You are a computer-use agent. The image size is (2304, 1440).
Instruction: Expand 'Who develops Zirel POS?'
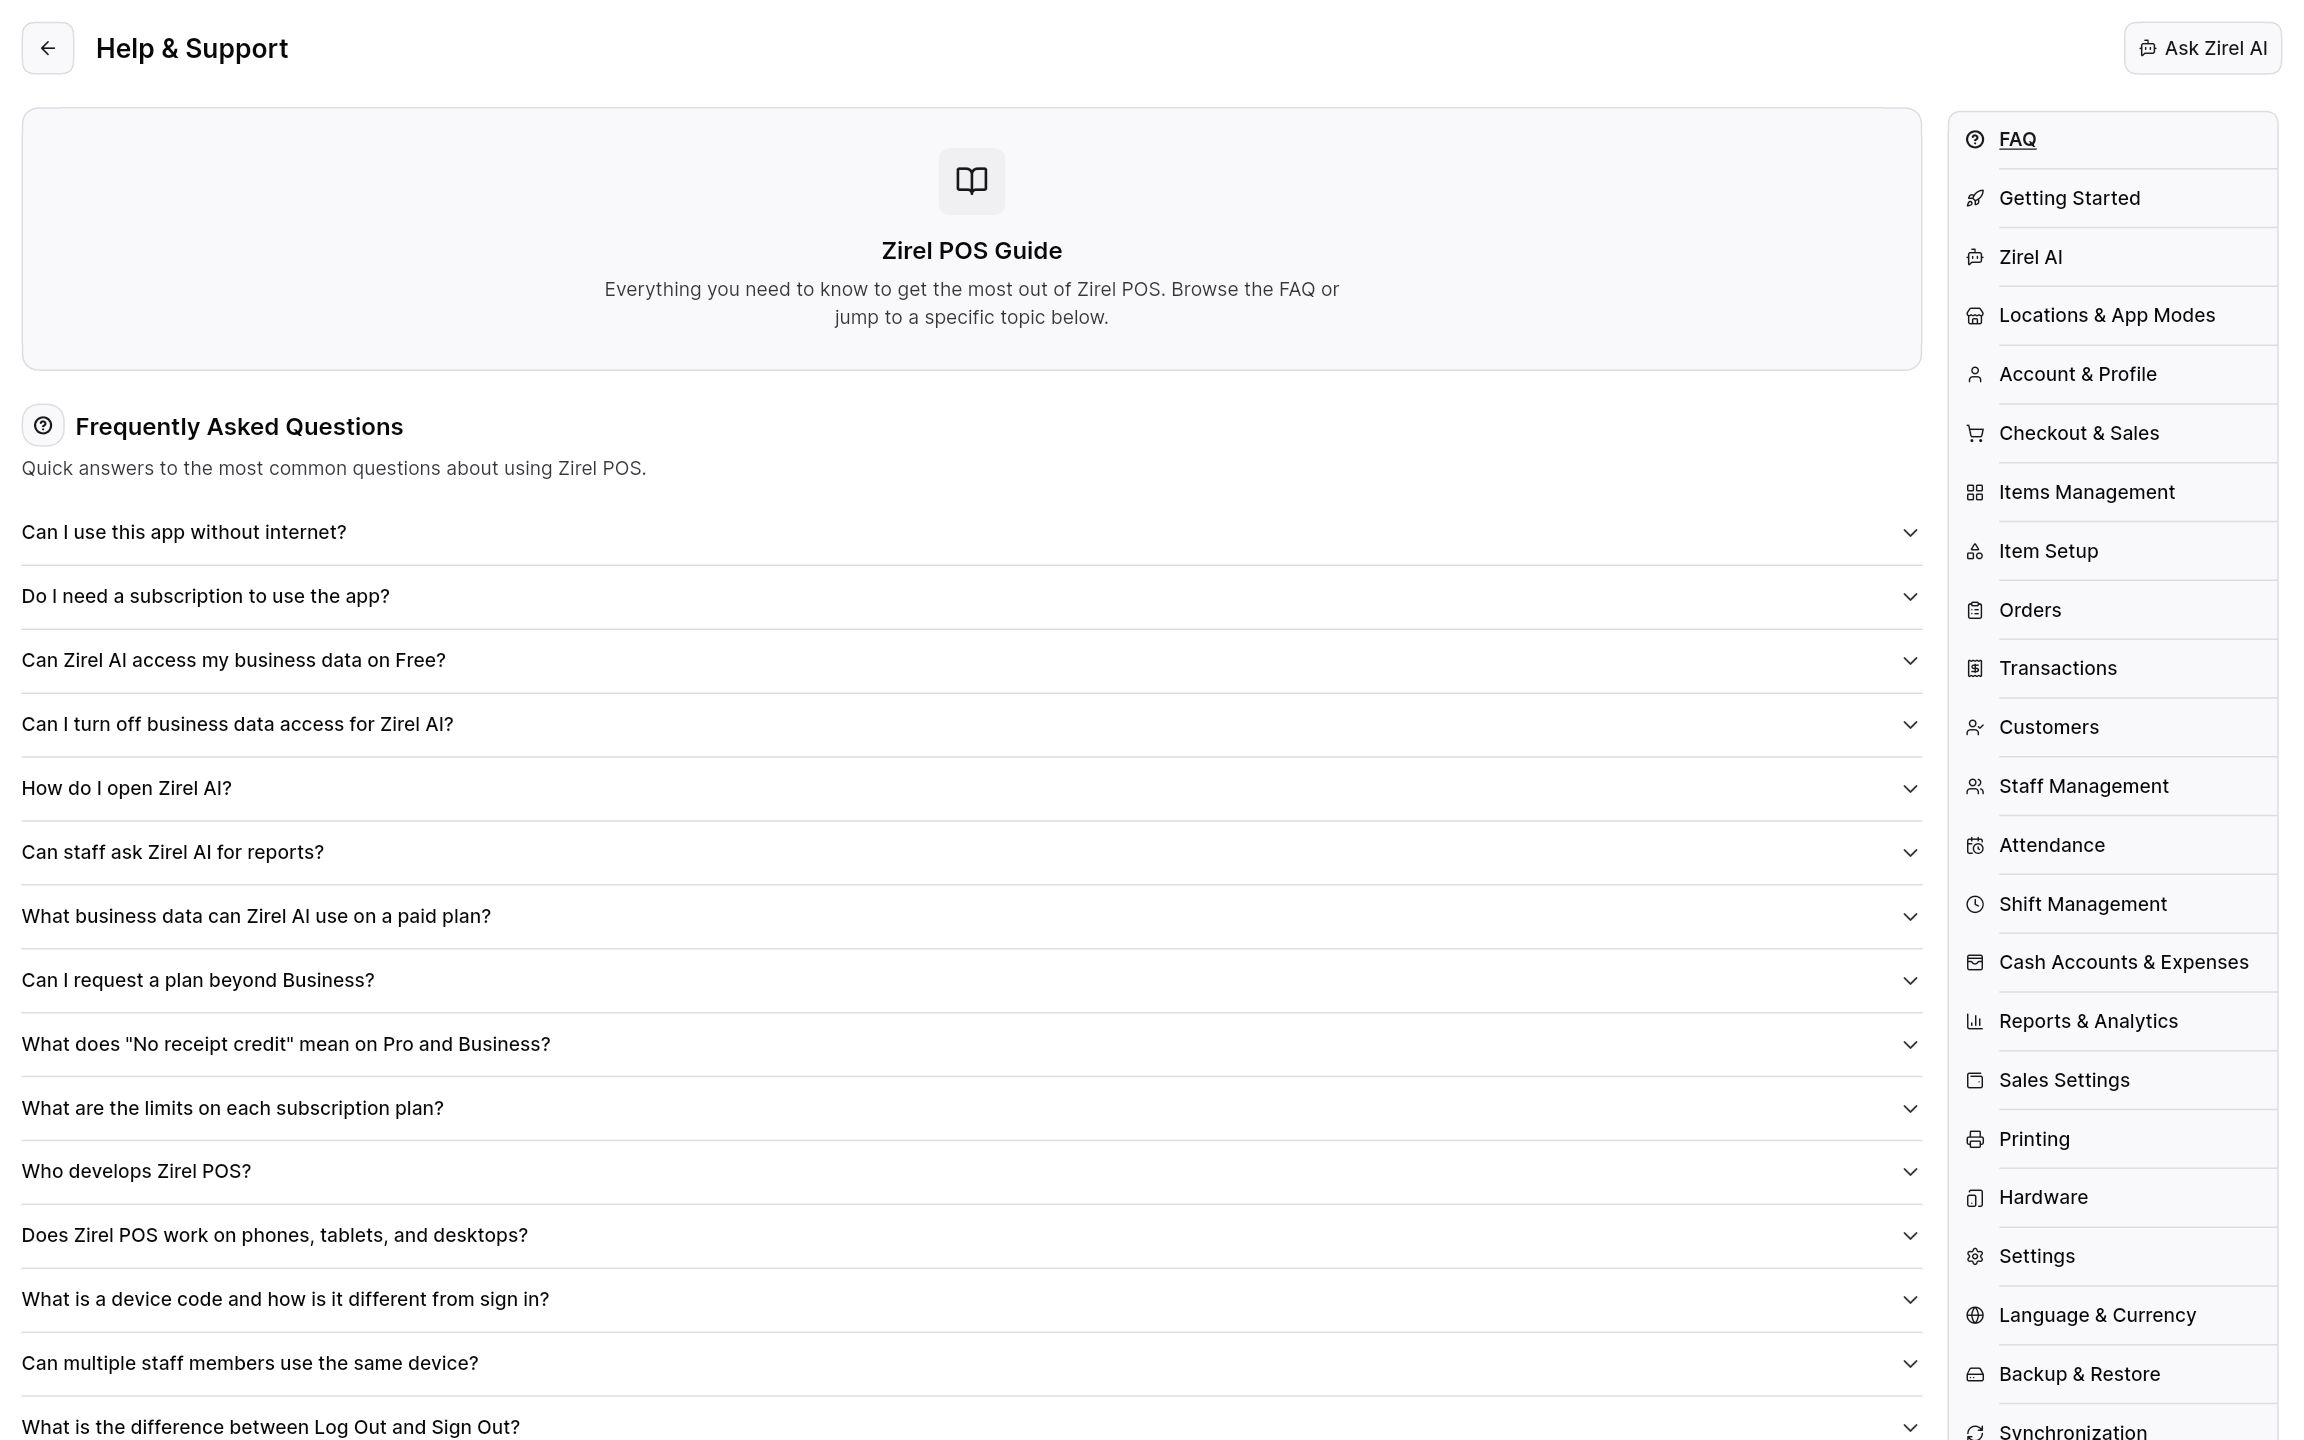(971, 1172)
